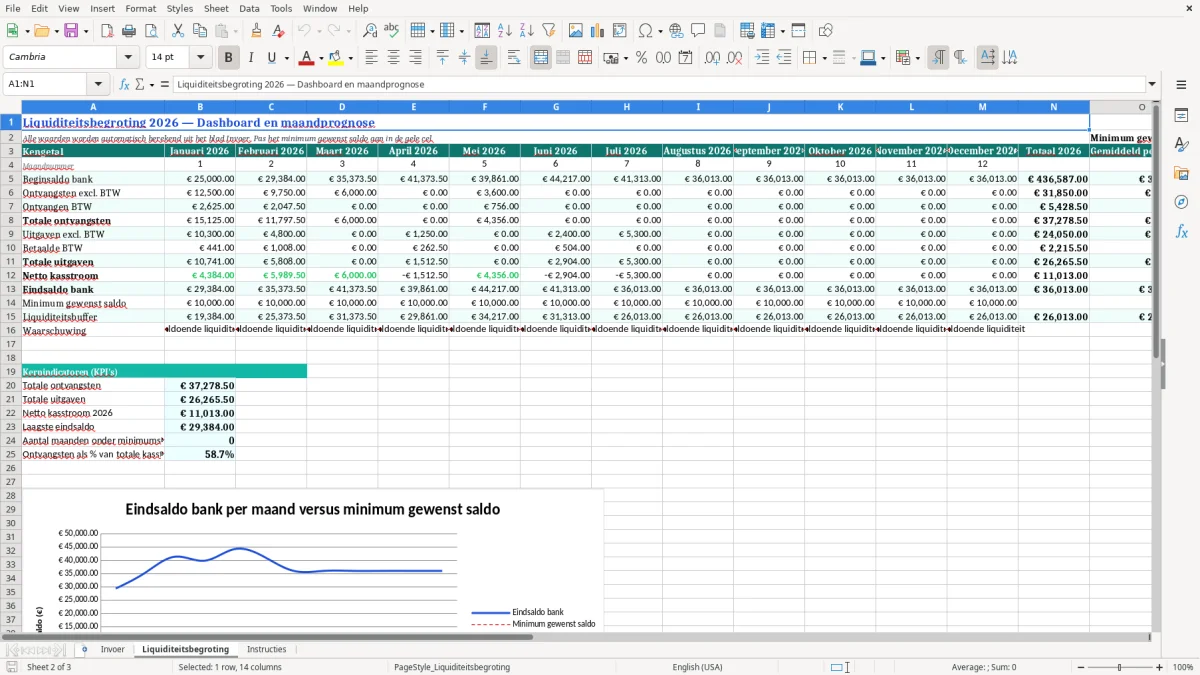Image resolution: width=1200 pixels, height=675 pixels.
Task: Add a decimal place
Action: pos(713,58)
